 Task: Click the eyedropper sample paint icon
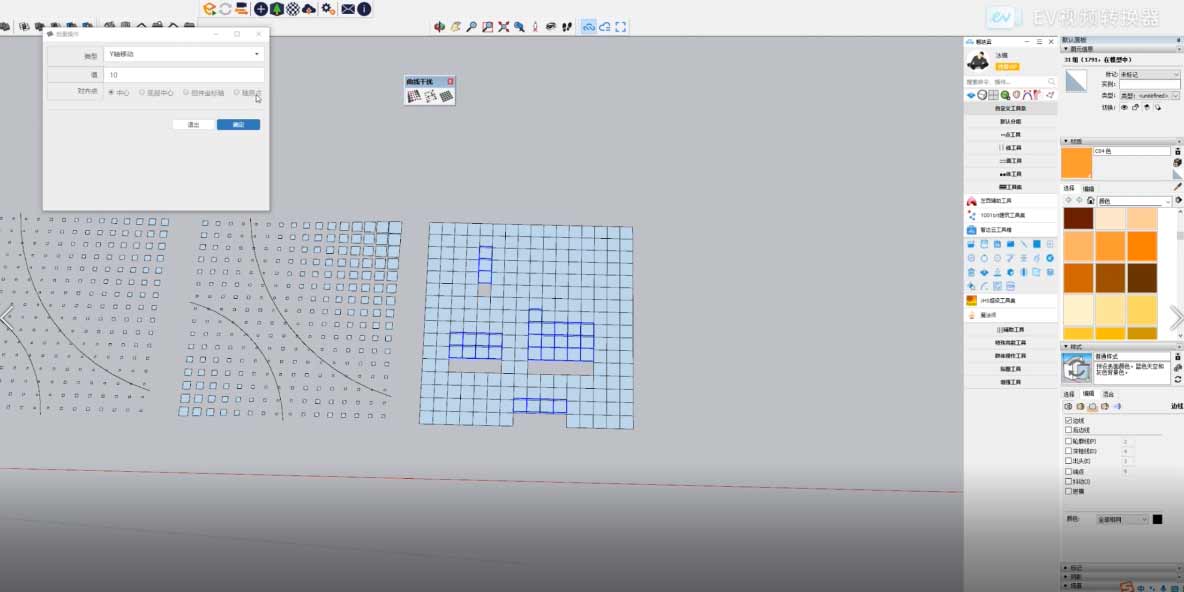[x=1177, y=186]
